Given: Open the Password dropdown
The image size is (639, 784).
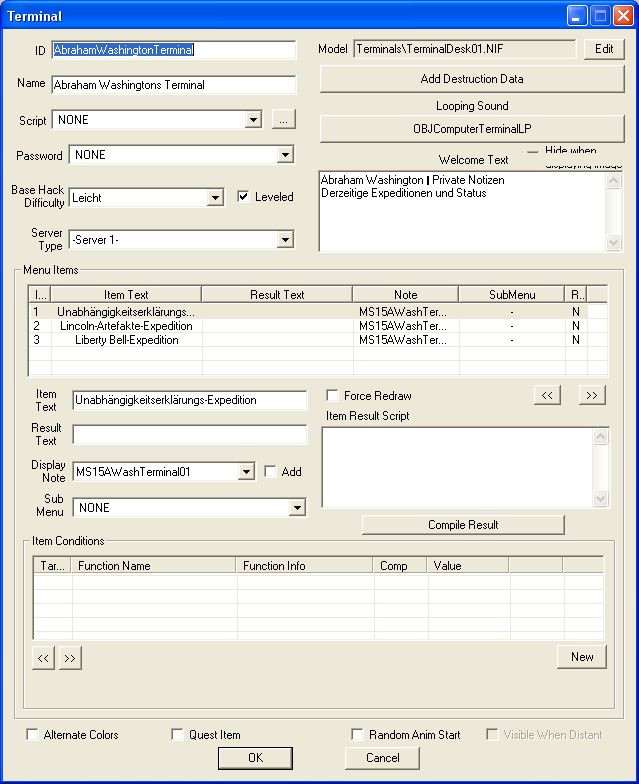Looking at the screenshot, I should click(286, 155).
